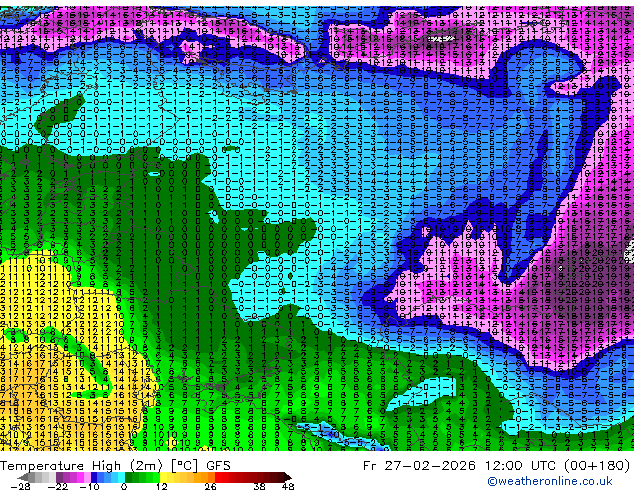Open the weatheronline.co.uk copyright link

549,481
